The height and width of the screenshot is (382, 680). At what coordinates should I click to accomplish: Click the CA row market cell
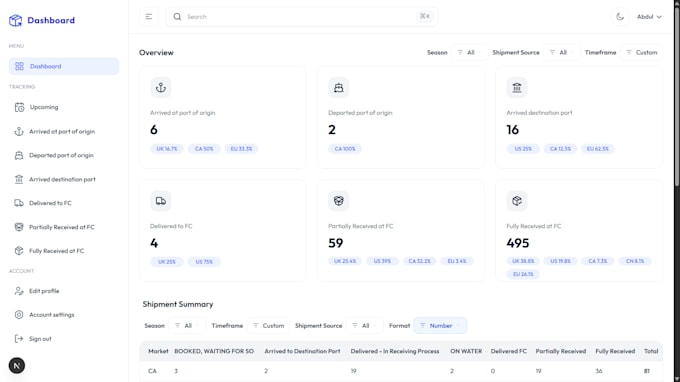(x=152, y=371)
